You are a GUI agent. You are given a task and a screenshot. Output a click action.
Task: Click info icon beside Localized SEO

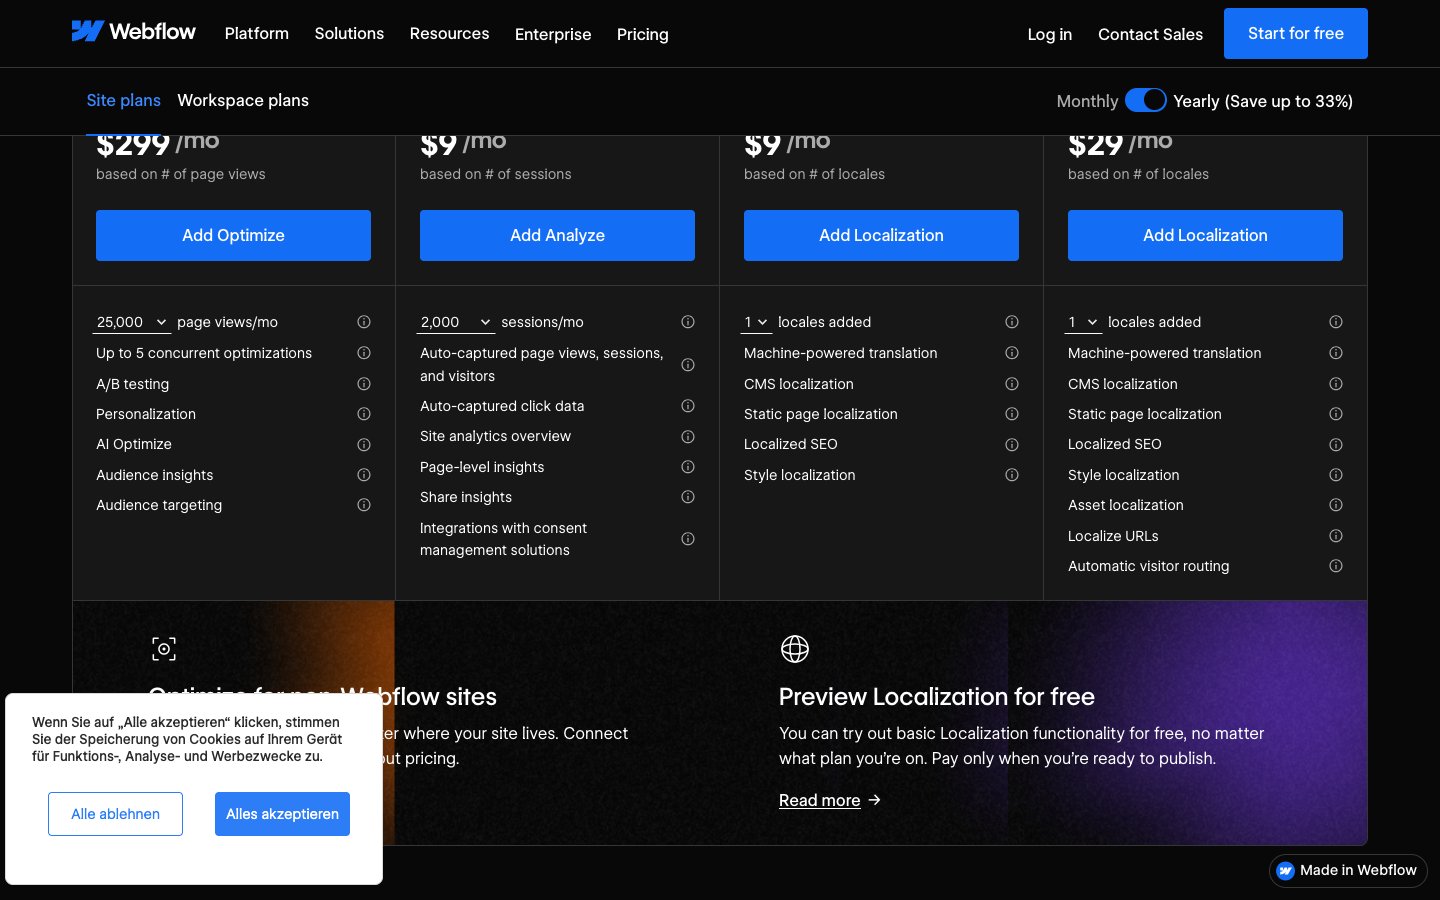pyautogui.click(x=1012, y=445)
